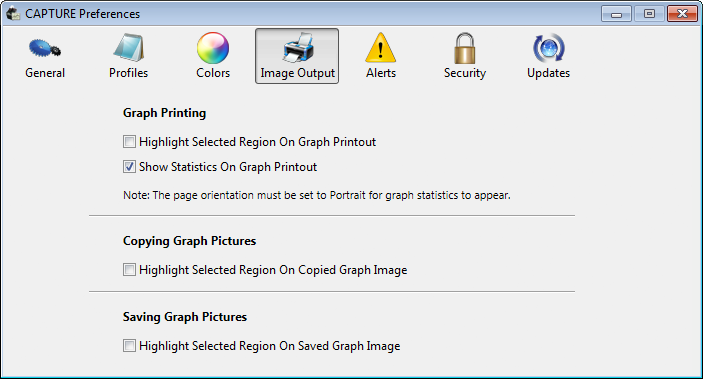Viewport: 703px width, 379px height.
Task: Uncheck Show Statistics On Graph Printout
Action: pyautogui.click(x=129, y=167)
